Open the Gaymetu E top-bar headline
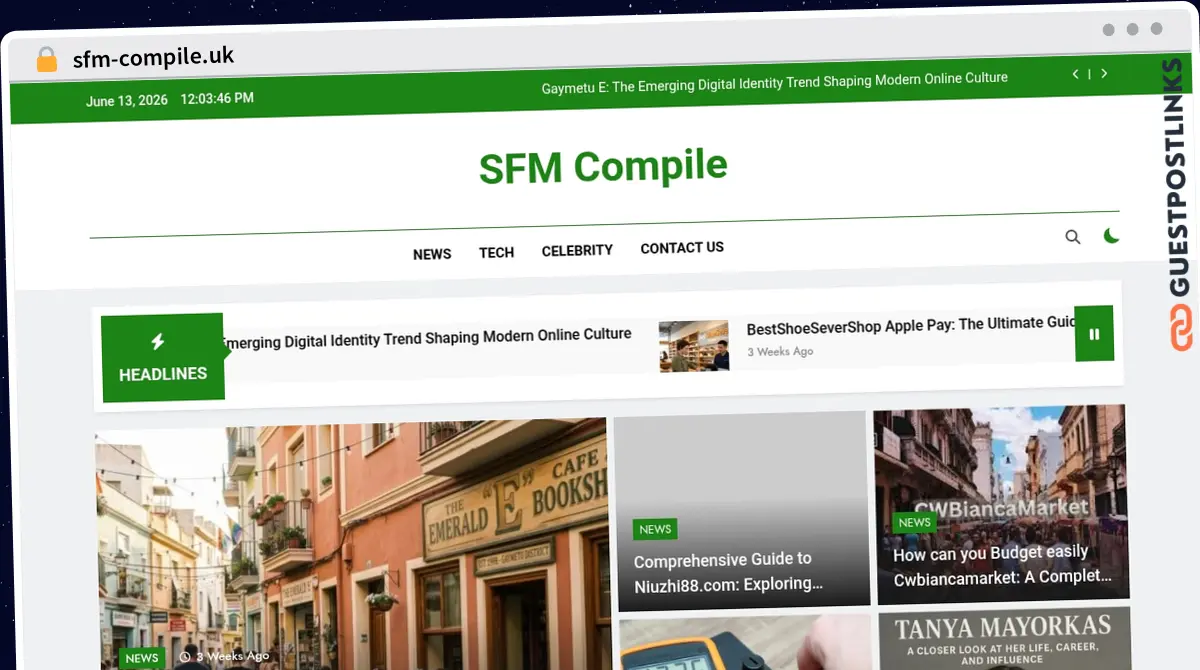1200x670 pixels. [774, 82]
